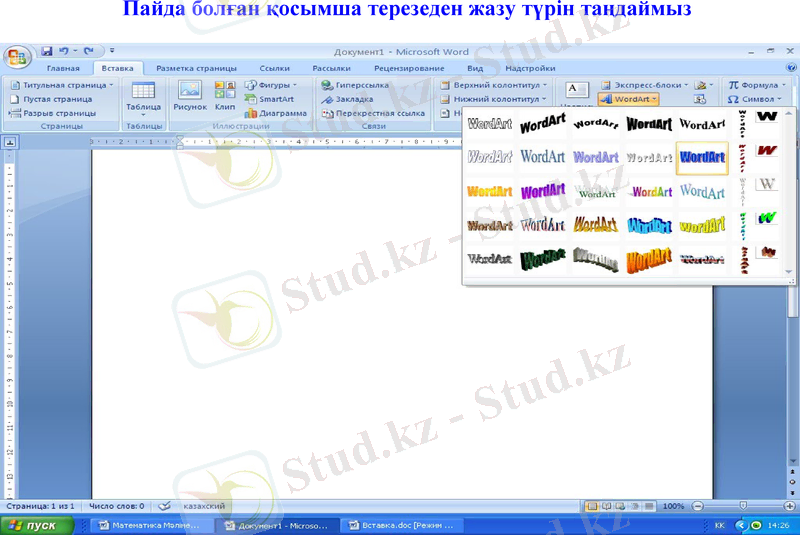Viewport: 800px width, 535px height.
Task: Select bright blue wavy WordArt, fourth row
Action: pos(649,225)
